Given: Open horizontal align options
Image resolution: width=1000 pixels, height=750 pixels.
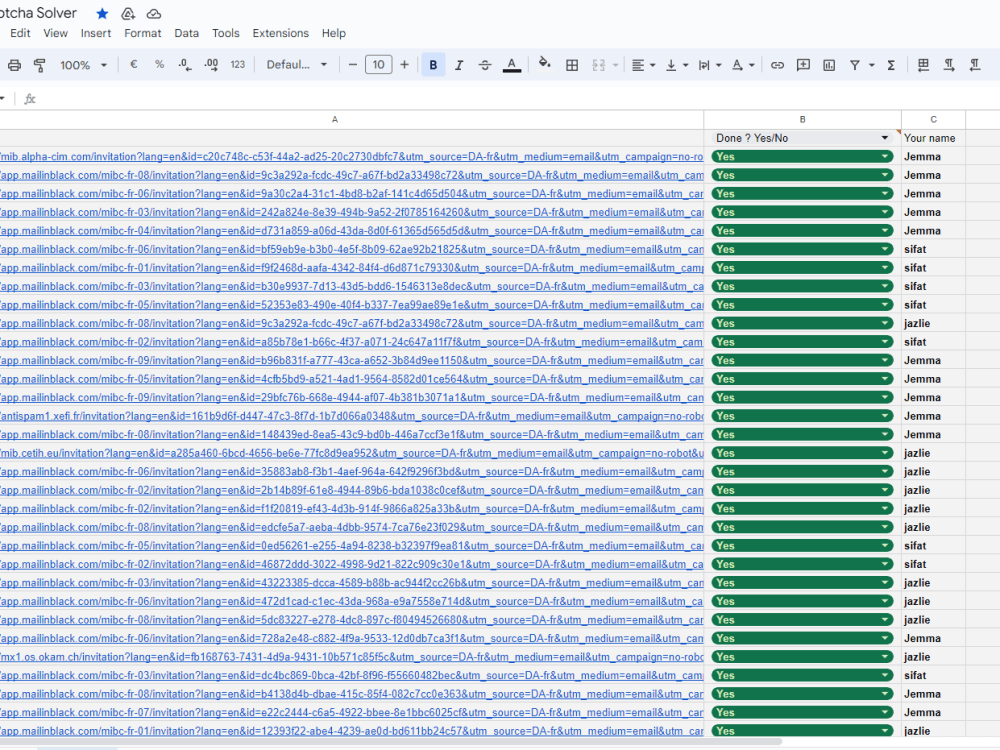Looking at the screenshot, I should (643, 65).
